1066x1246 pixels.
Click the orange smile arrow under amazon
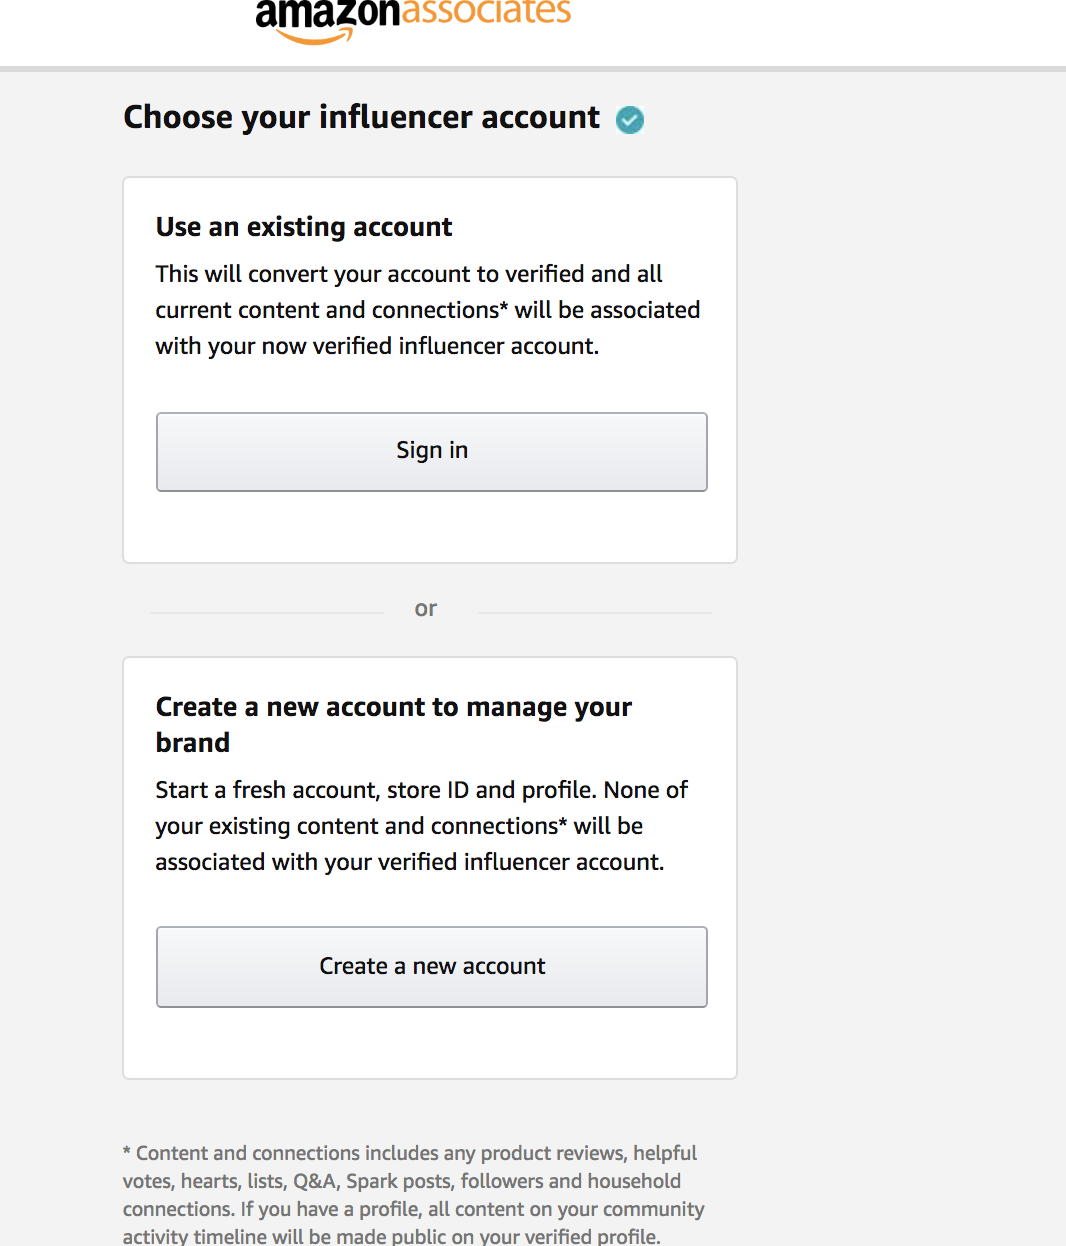click(315, 38)
